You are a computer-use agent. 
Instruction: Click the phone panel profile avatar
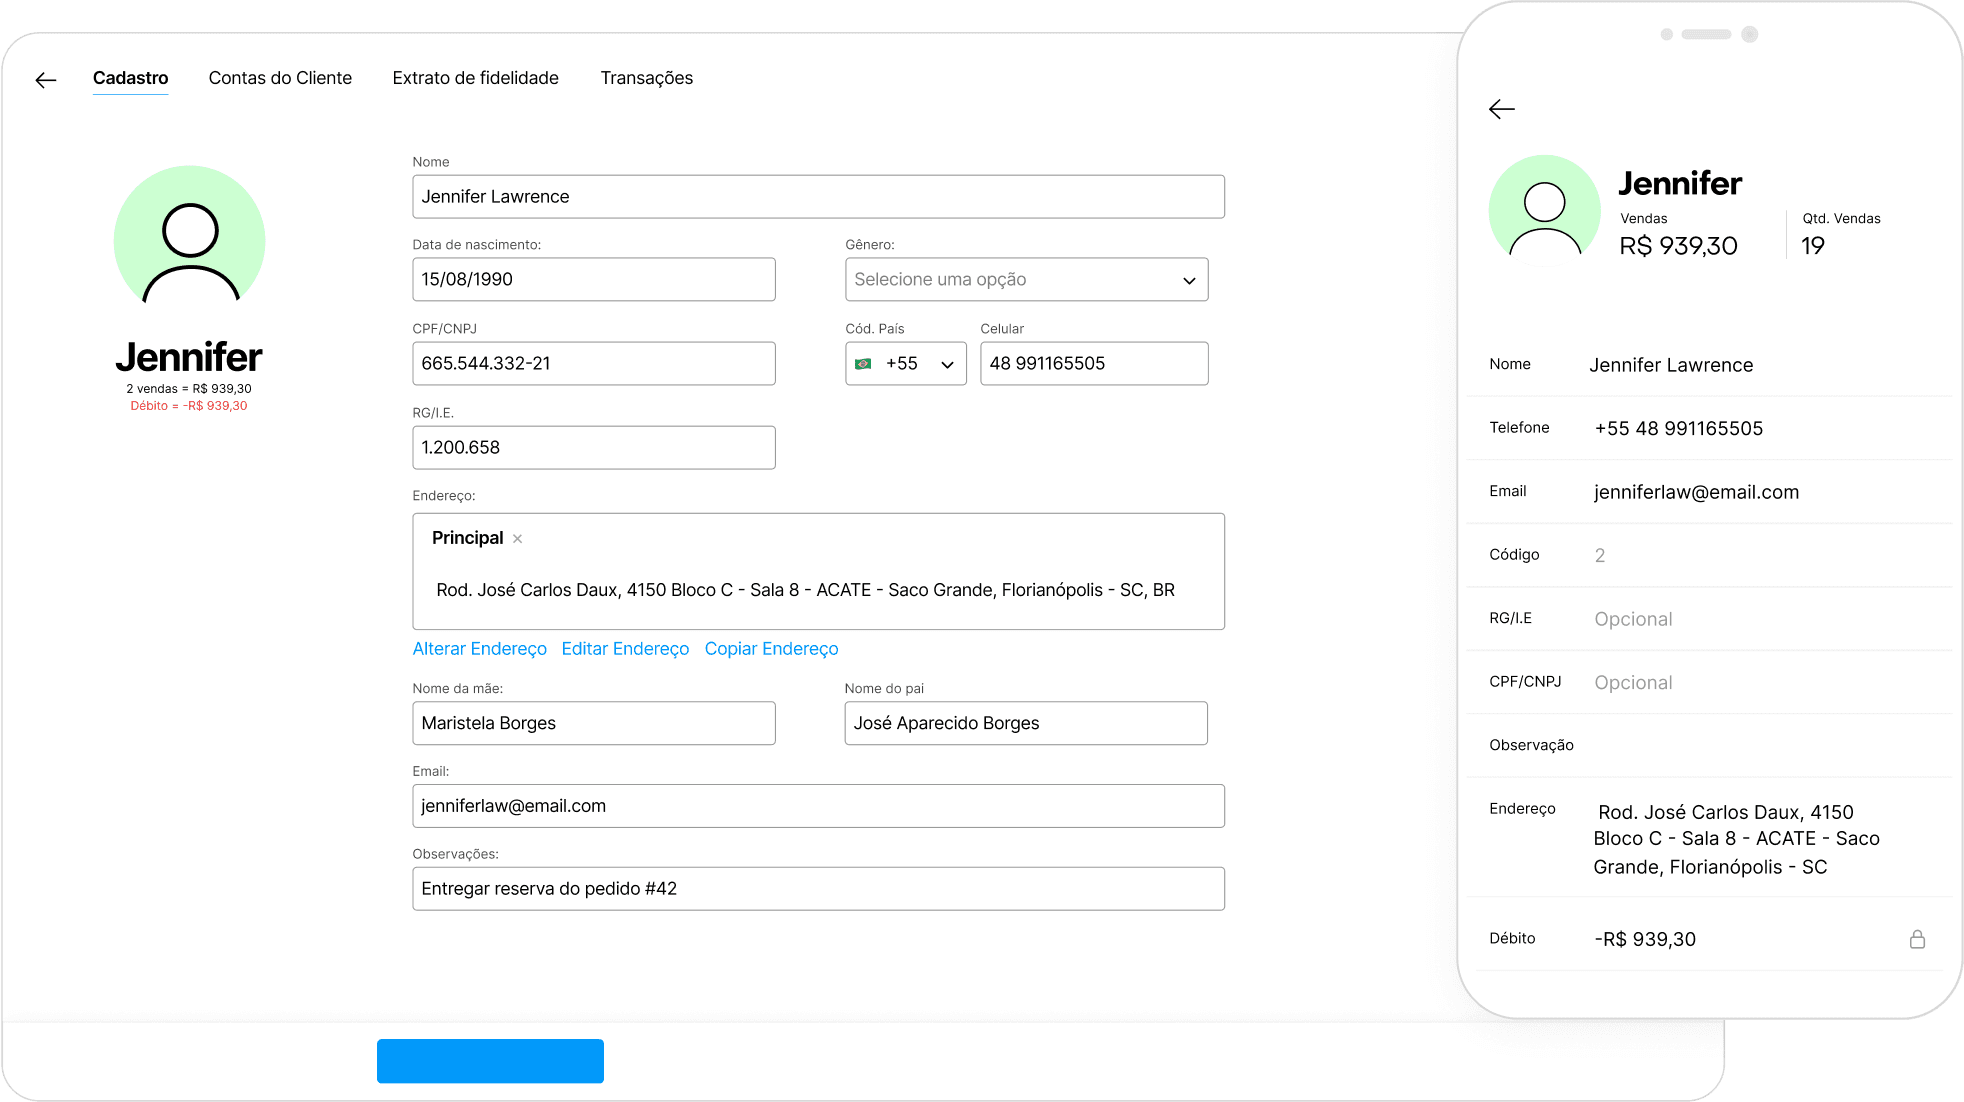(1544, 210)
